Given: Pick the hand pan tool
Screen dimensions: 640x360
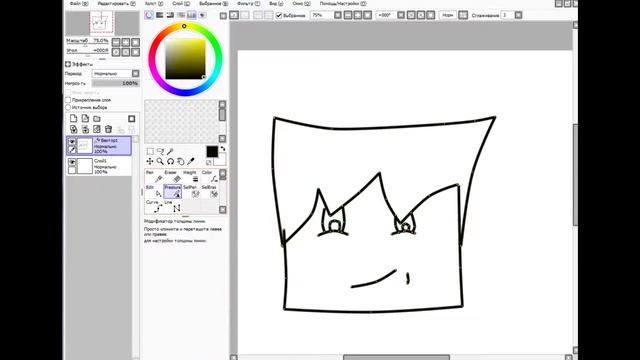Looking at the screenshot, I should pyautogui.click(x=180, y=162).
